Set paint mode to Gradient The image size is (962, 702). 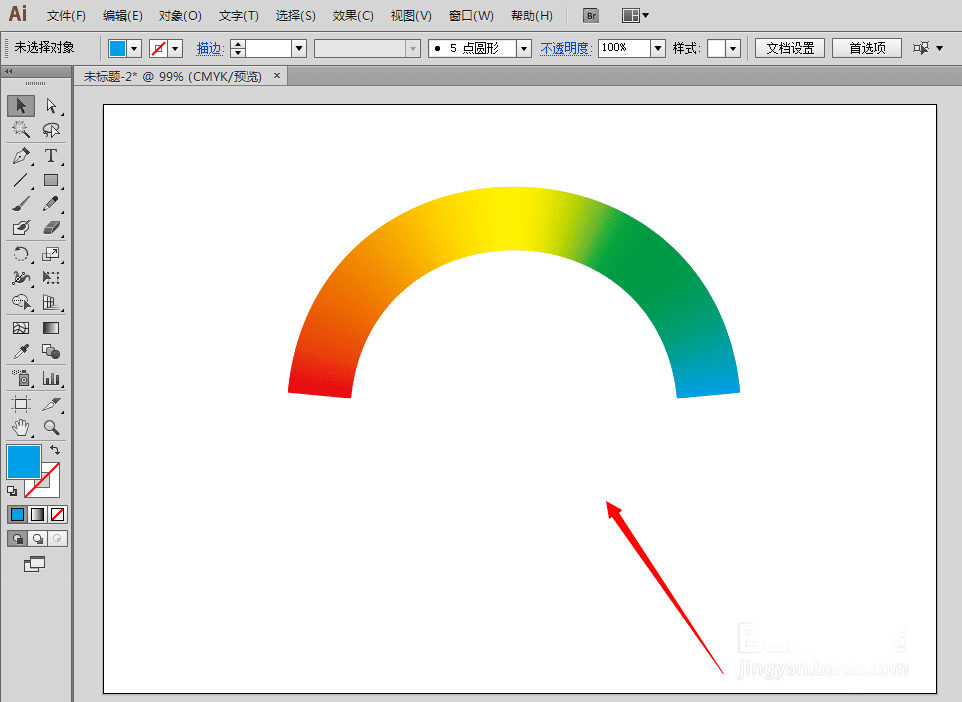37,514
